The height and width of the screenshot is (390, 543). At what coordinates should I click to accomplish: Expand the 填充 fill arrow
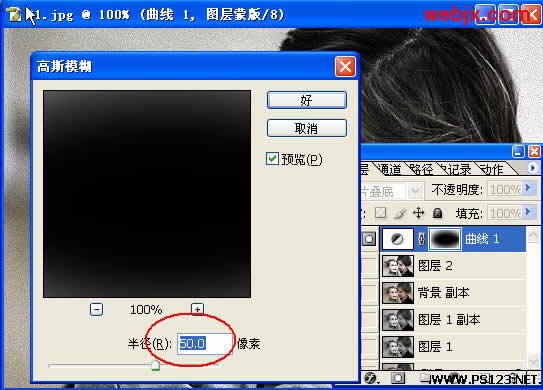pyautogui.click(x=528, y=211)
